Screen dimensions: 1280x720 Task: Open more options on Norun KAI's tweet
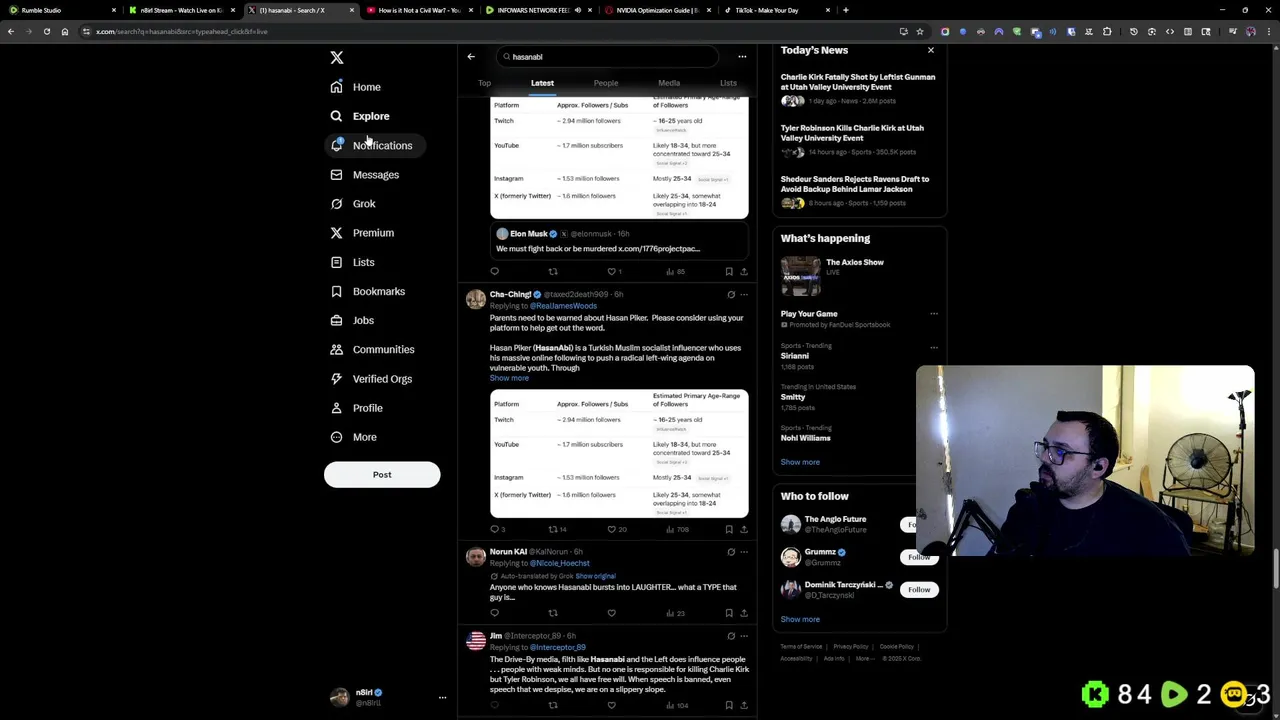744,552
